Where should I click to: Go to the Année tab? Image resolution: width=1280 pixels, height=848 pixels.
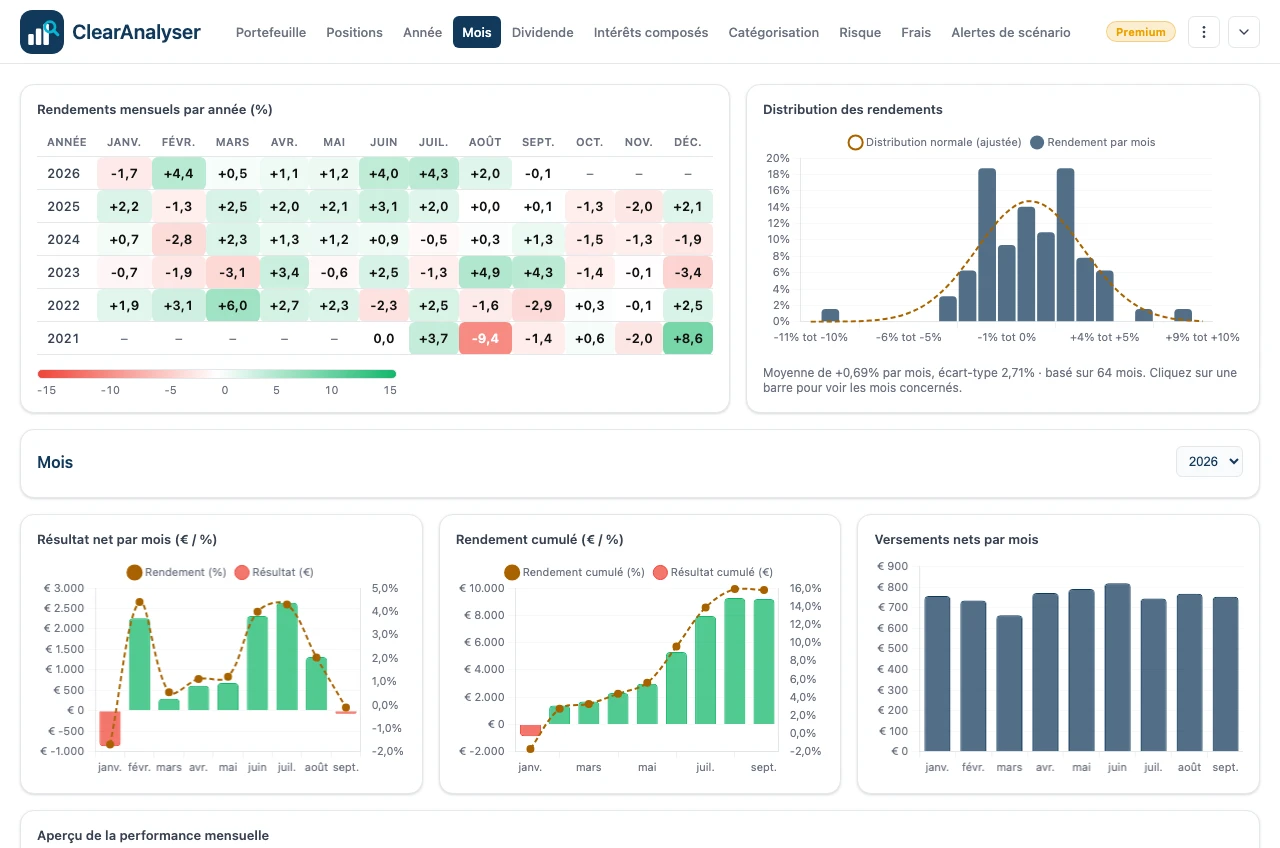[422, 32]
